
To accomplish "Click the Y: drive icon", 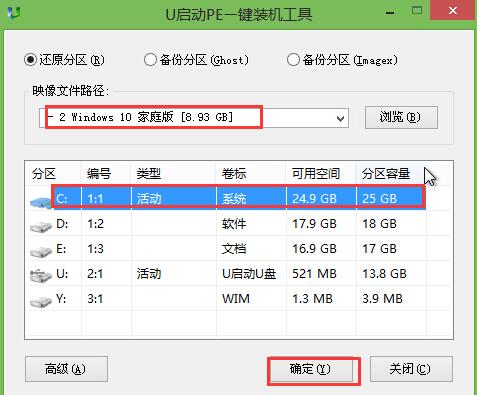I will 41,301.
